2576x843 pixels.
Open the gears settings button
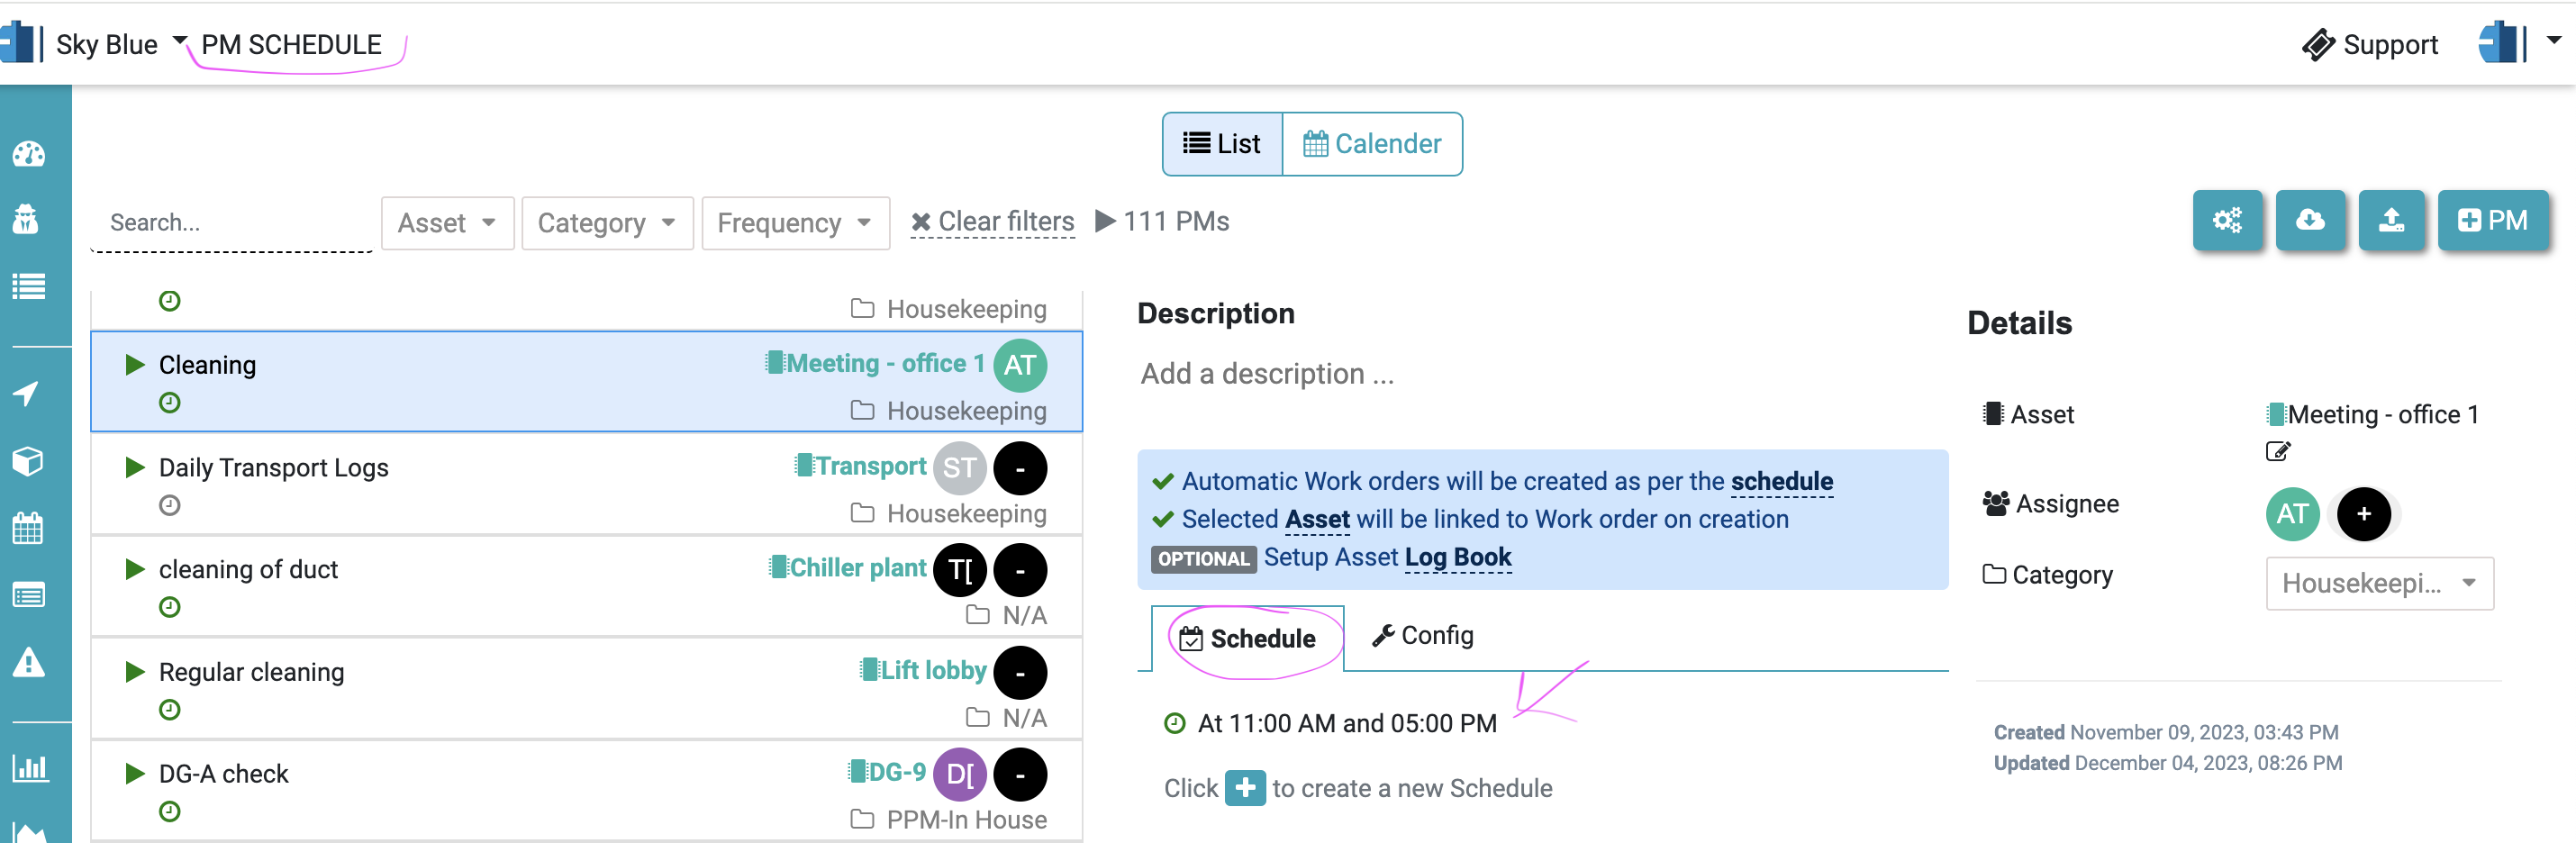2227,220
